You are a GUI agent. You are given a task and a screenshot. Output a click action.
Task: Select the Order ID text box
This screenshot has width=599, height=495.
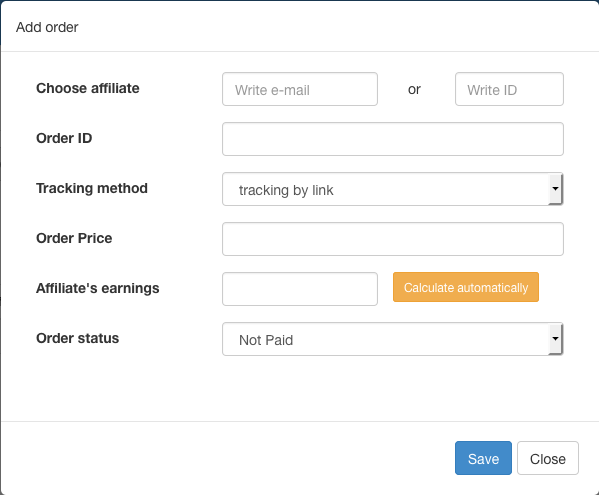point(393,139)
